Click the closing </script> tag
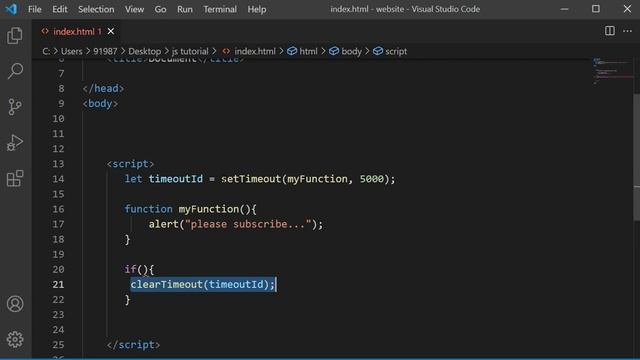 [x=133, y=344]
